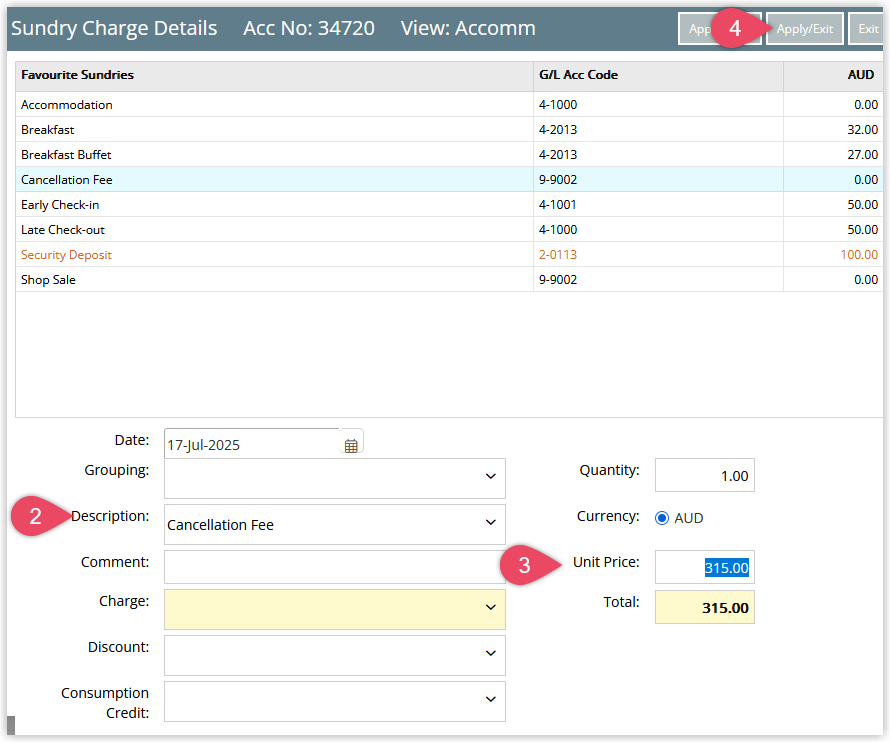Click the 50.00 amount for Early Check-in
The height and width of the screenshot is (743, 891).
pyautogui.click(x=863, y=204)
